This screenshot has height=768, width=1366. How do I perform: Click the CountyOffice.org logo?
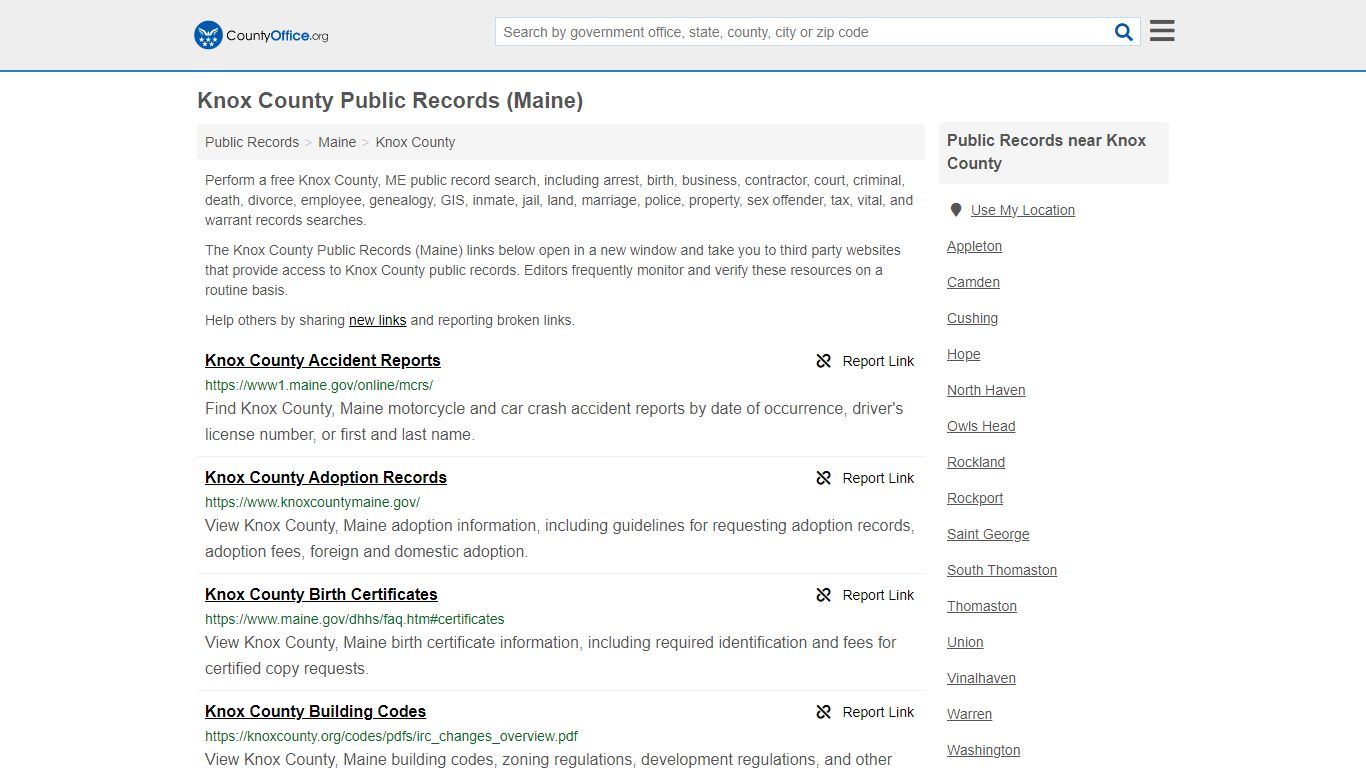(261, 35)
